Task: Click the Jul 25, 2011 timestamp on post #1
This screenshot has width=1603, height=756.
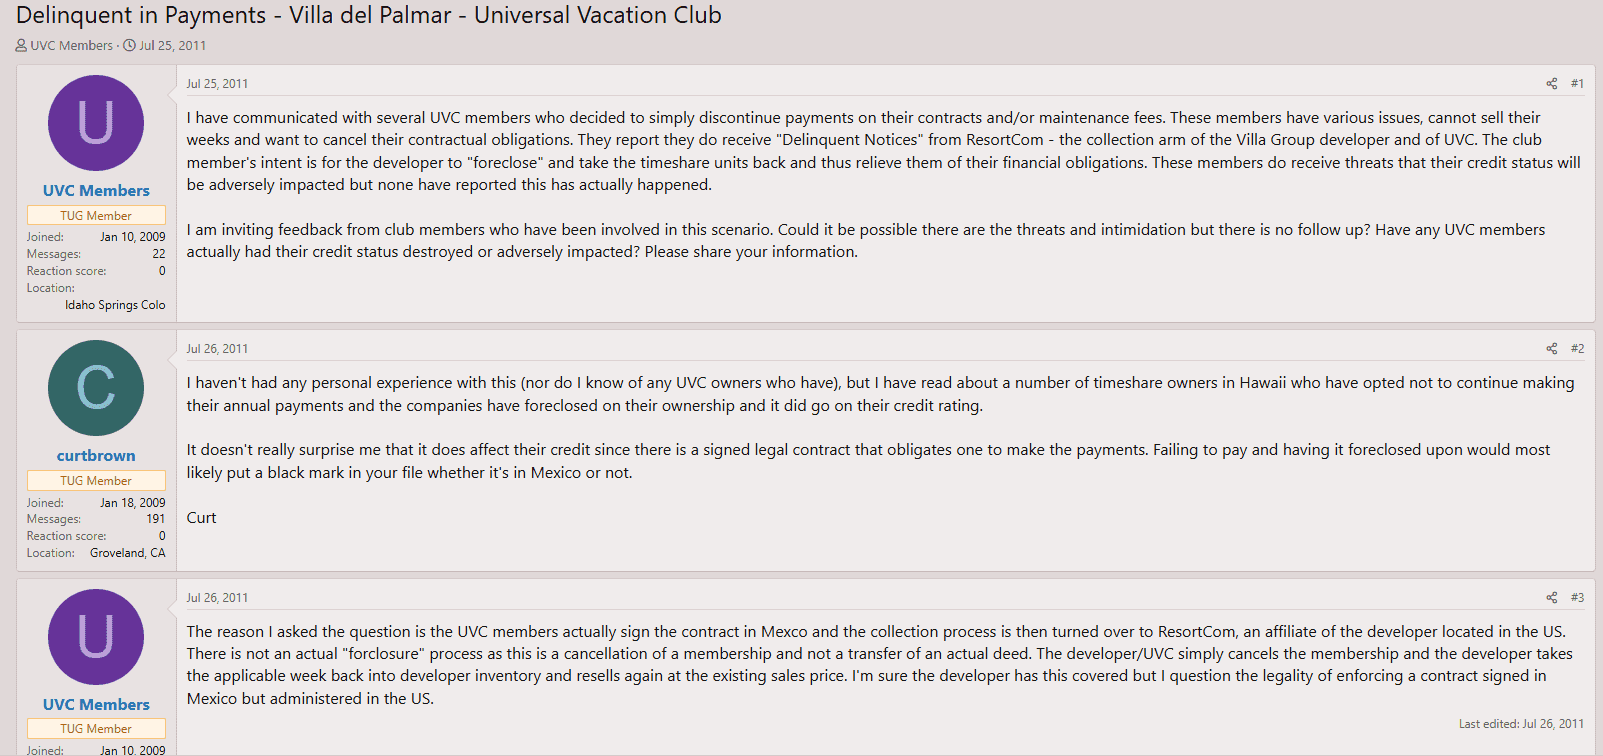Action: coord(217,84)
